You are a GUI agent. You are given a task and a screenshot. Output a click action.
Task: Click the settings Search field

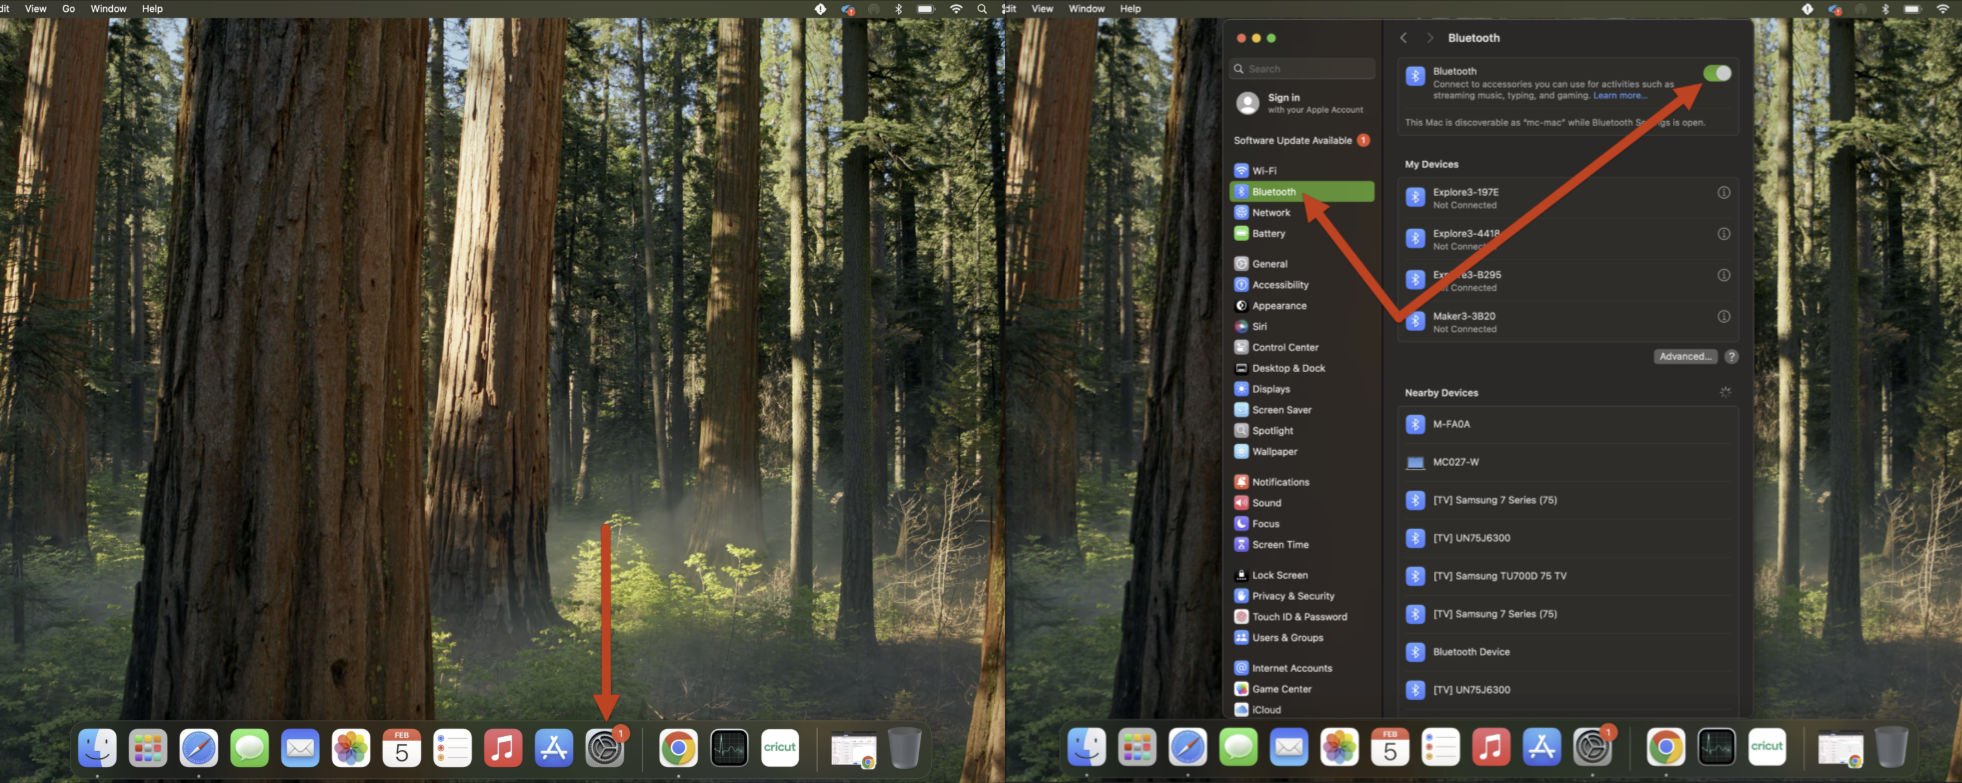pyautogui.click(x=1302, y=69)
